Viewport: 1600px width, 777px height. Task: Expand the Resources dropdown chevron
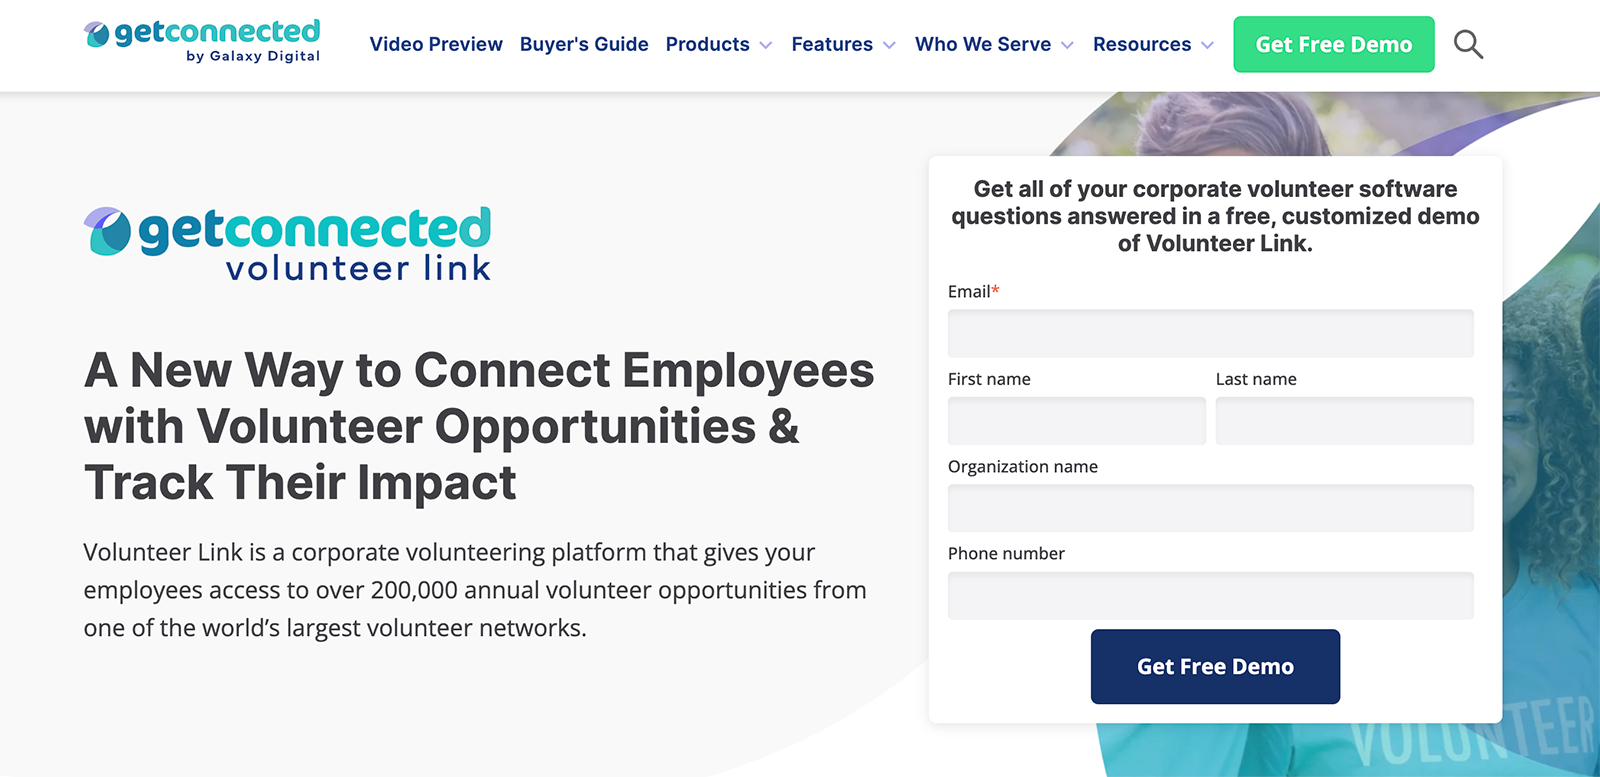pyautogui.click(x=1207, y=45)
